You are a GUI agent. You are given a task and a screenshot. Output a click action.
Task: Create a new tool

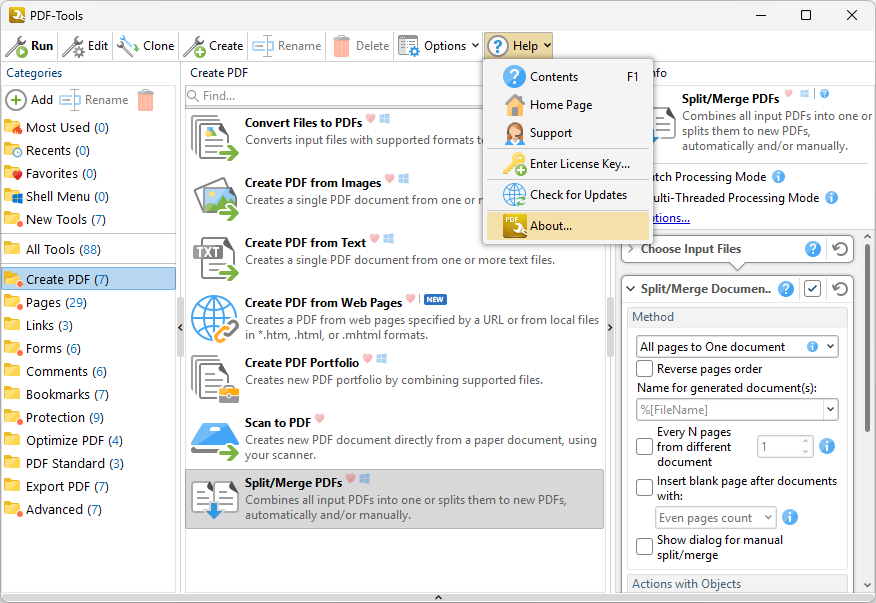(213, 46)
